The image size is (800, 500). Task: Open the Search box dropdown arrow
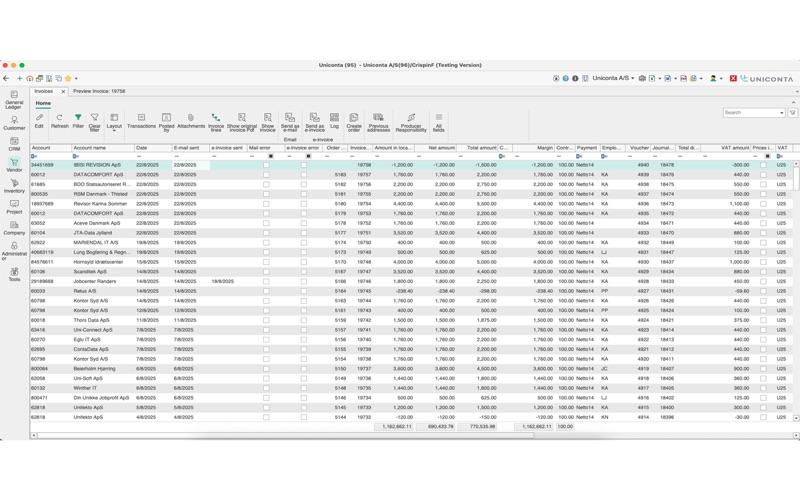(782, 113)
